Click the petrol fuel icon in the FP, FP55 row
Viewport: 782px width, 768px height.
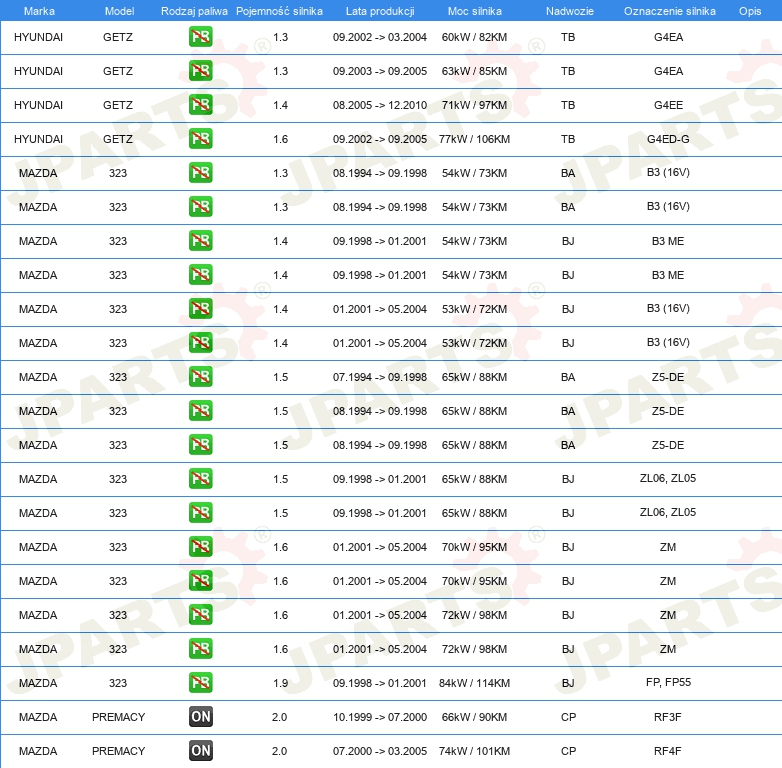[x=200, y=683]
